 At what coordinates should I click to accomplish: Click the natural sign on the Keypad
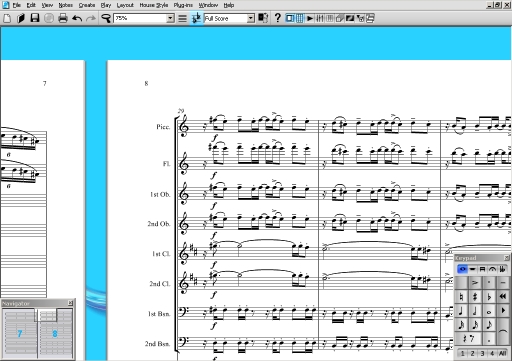pos(461,297)
